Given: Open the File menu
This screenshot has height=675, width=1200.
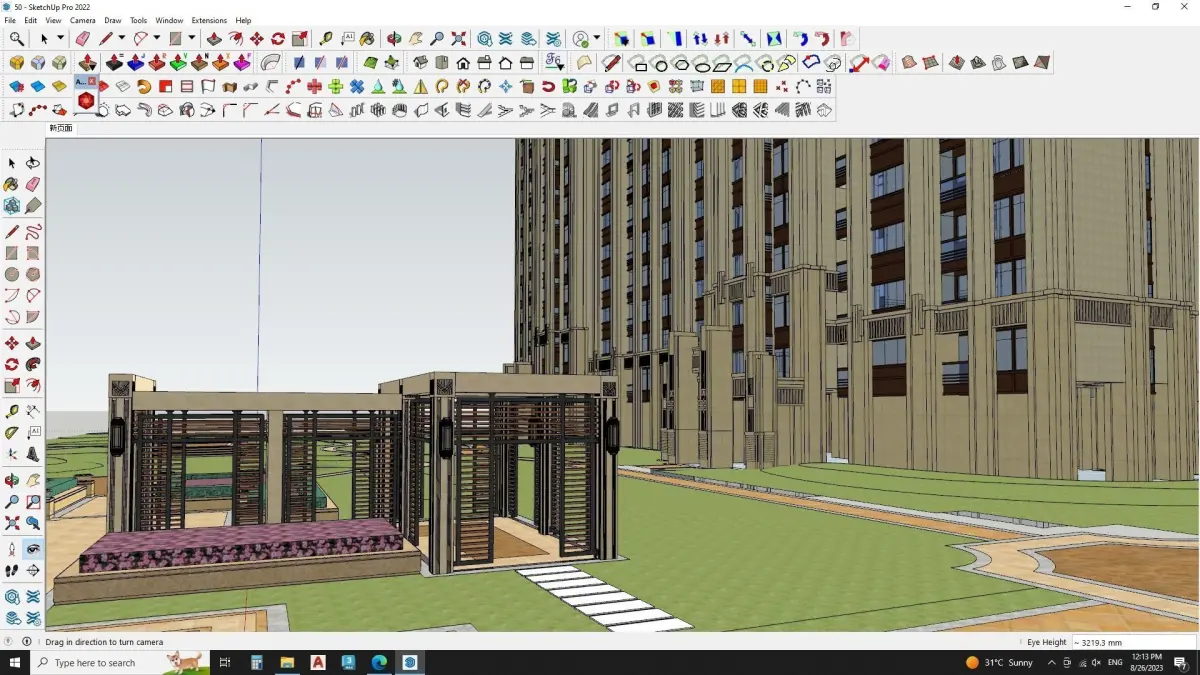Looking at the screenshot, I should point(10,20).
